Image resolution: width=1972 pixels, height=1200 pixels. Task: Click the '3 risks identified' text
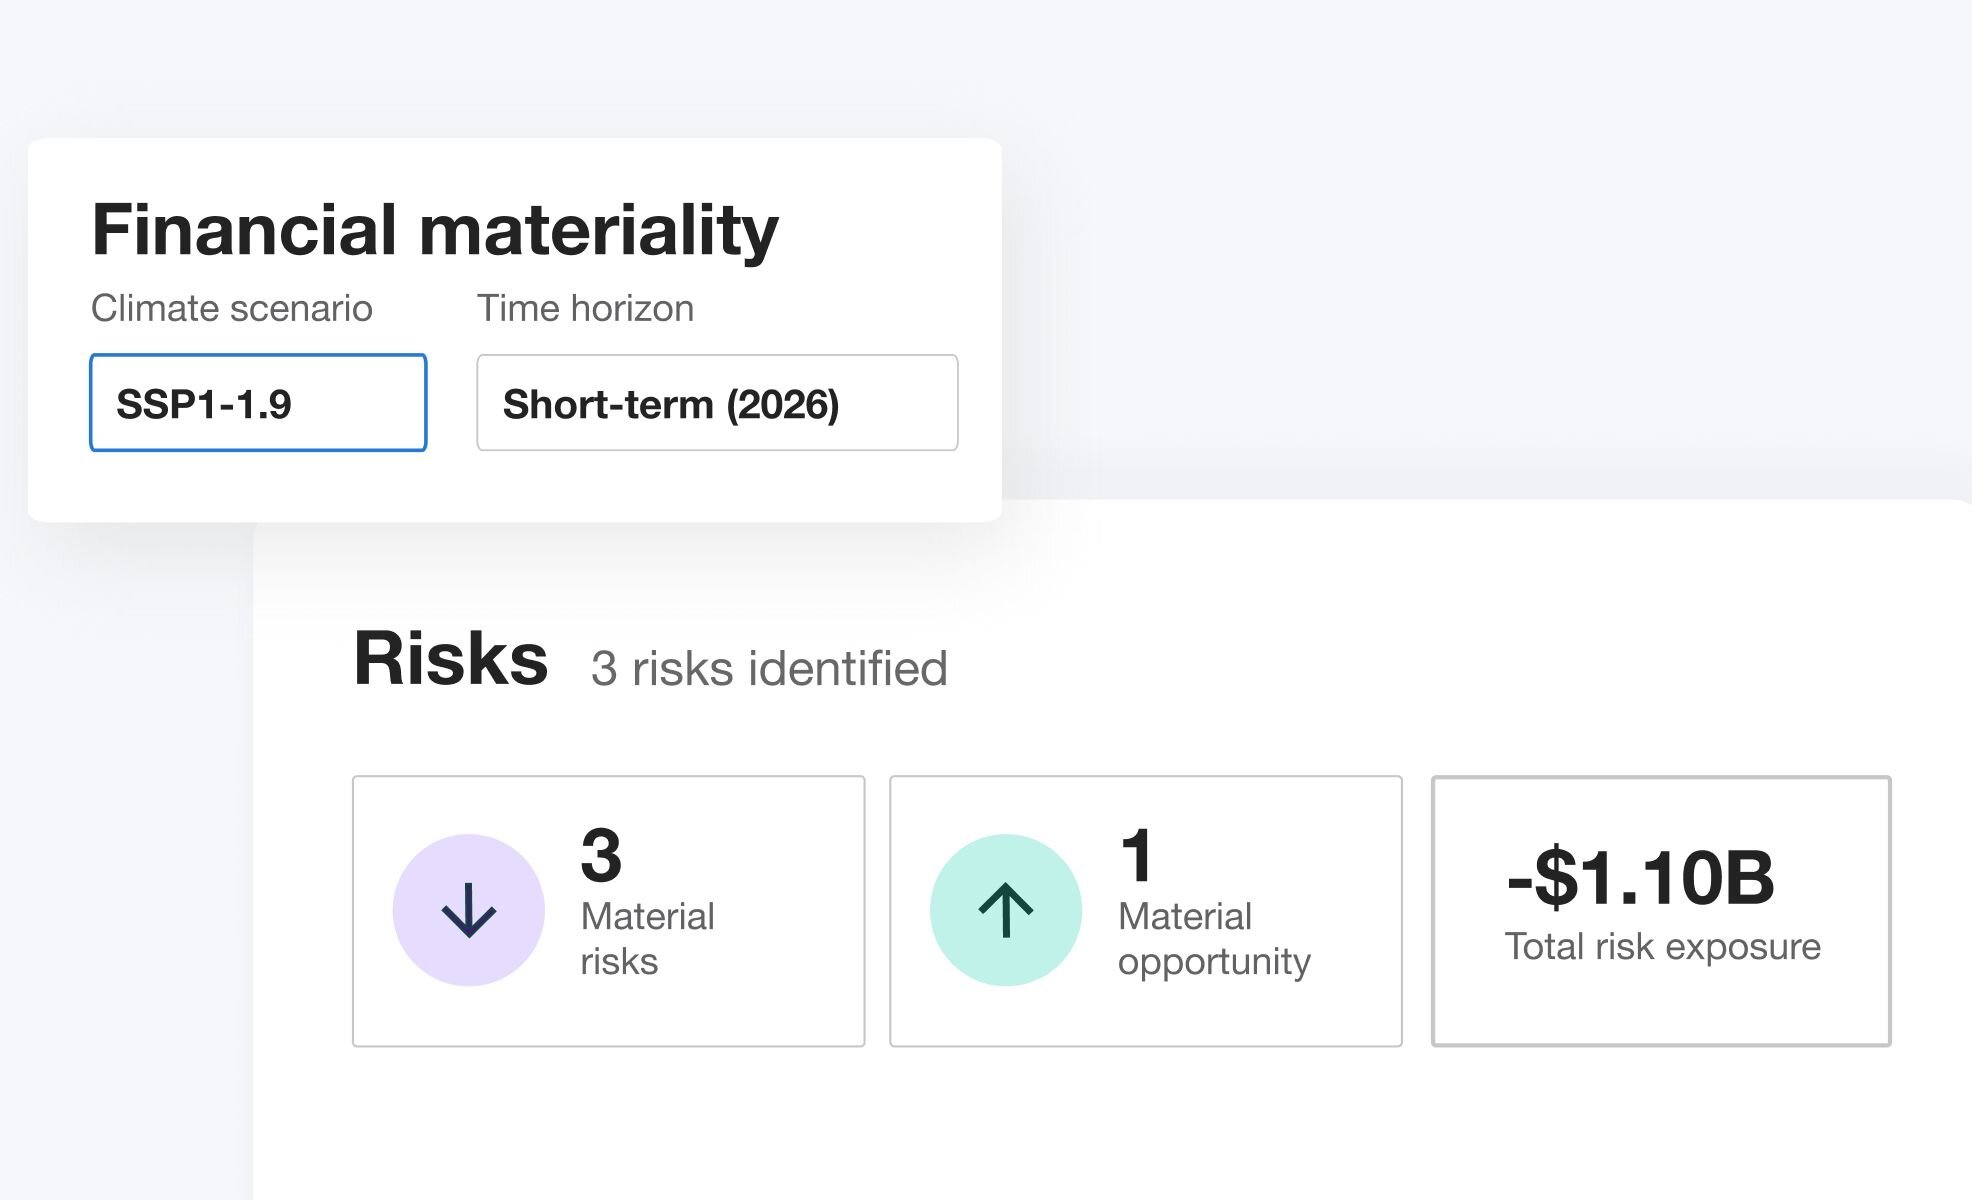click(769, 668)
